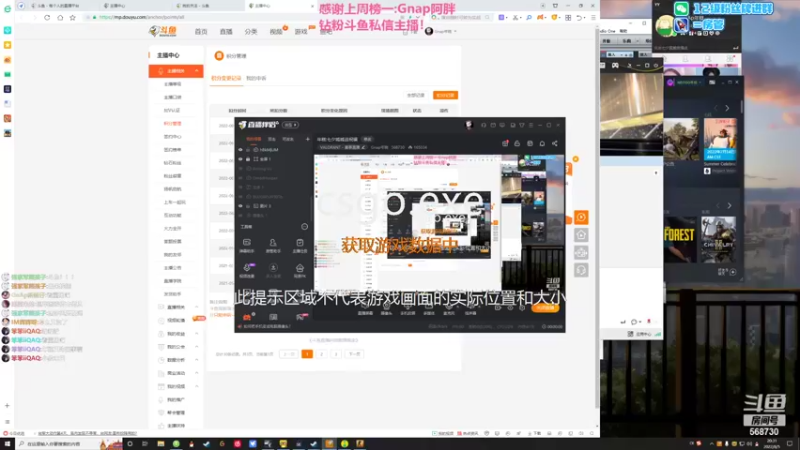Click the share icon in streaming app

(x=555, y=143)
